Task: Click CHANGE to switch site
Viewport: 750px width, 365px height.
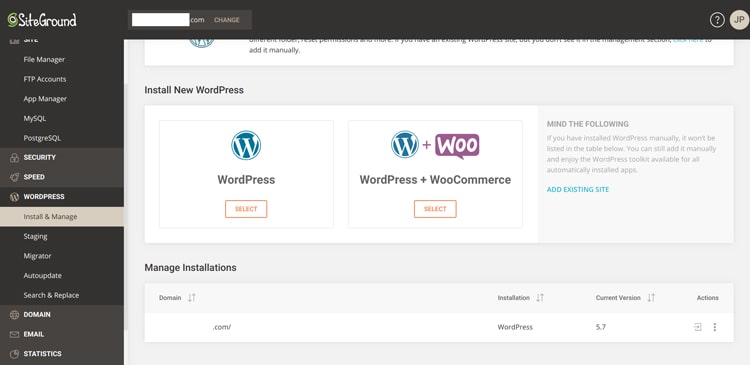Action: [227, 20]
